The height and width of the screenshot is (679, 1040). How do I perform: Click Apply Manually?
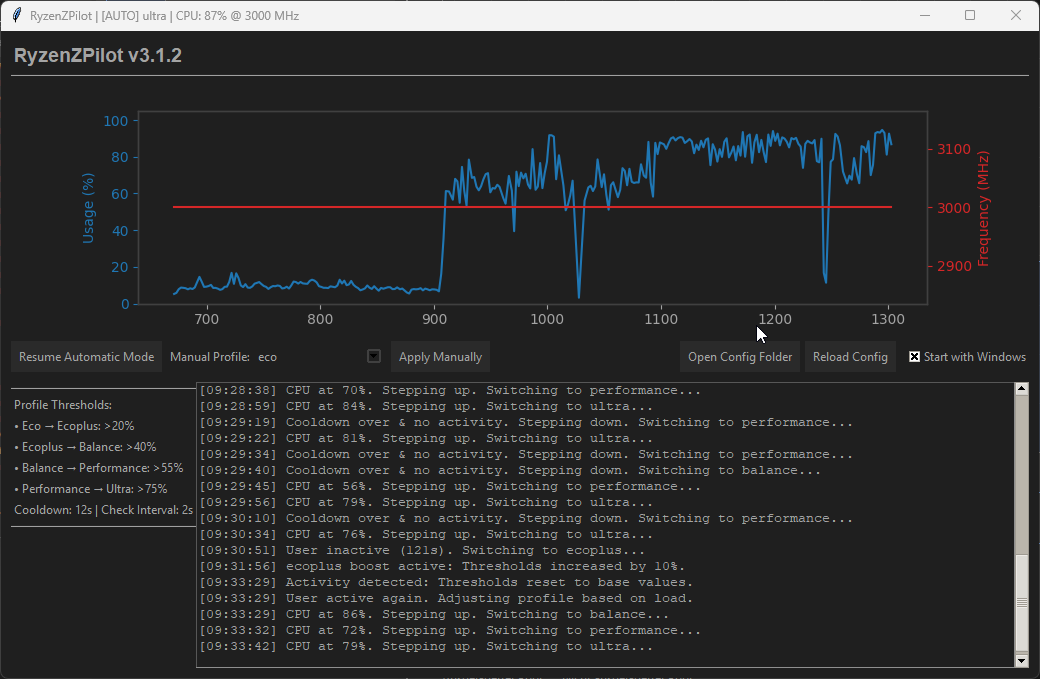[440, 357]
